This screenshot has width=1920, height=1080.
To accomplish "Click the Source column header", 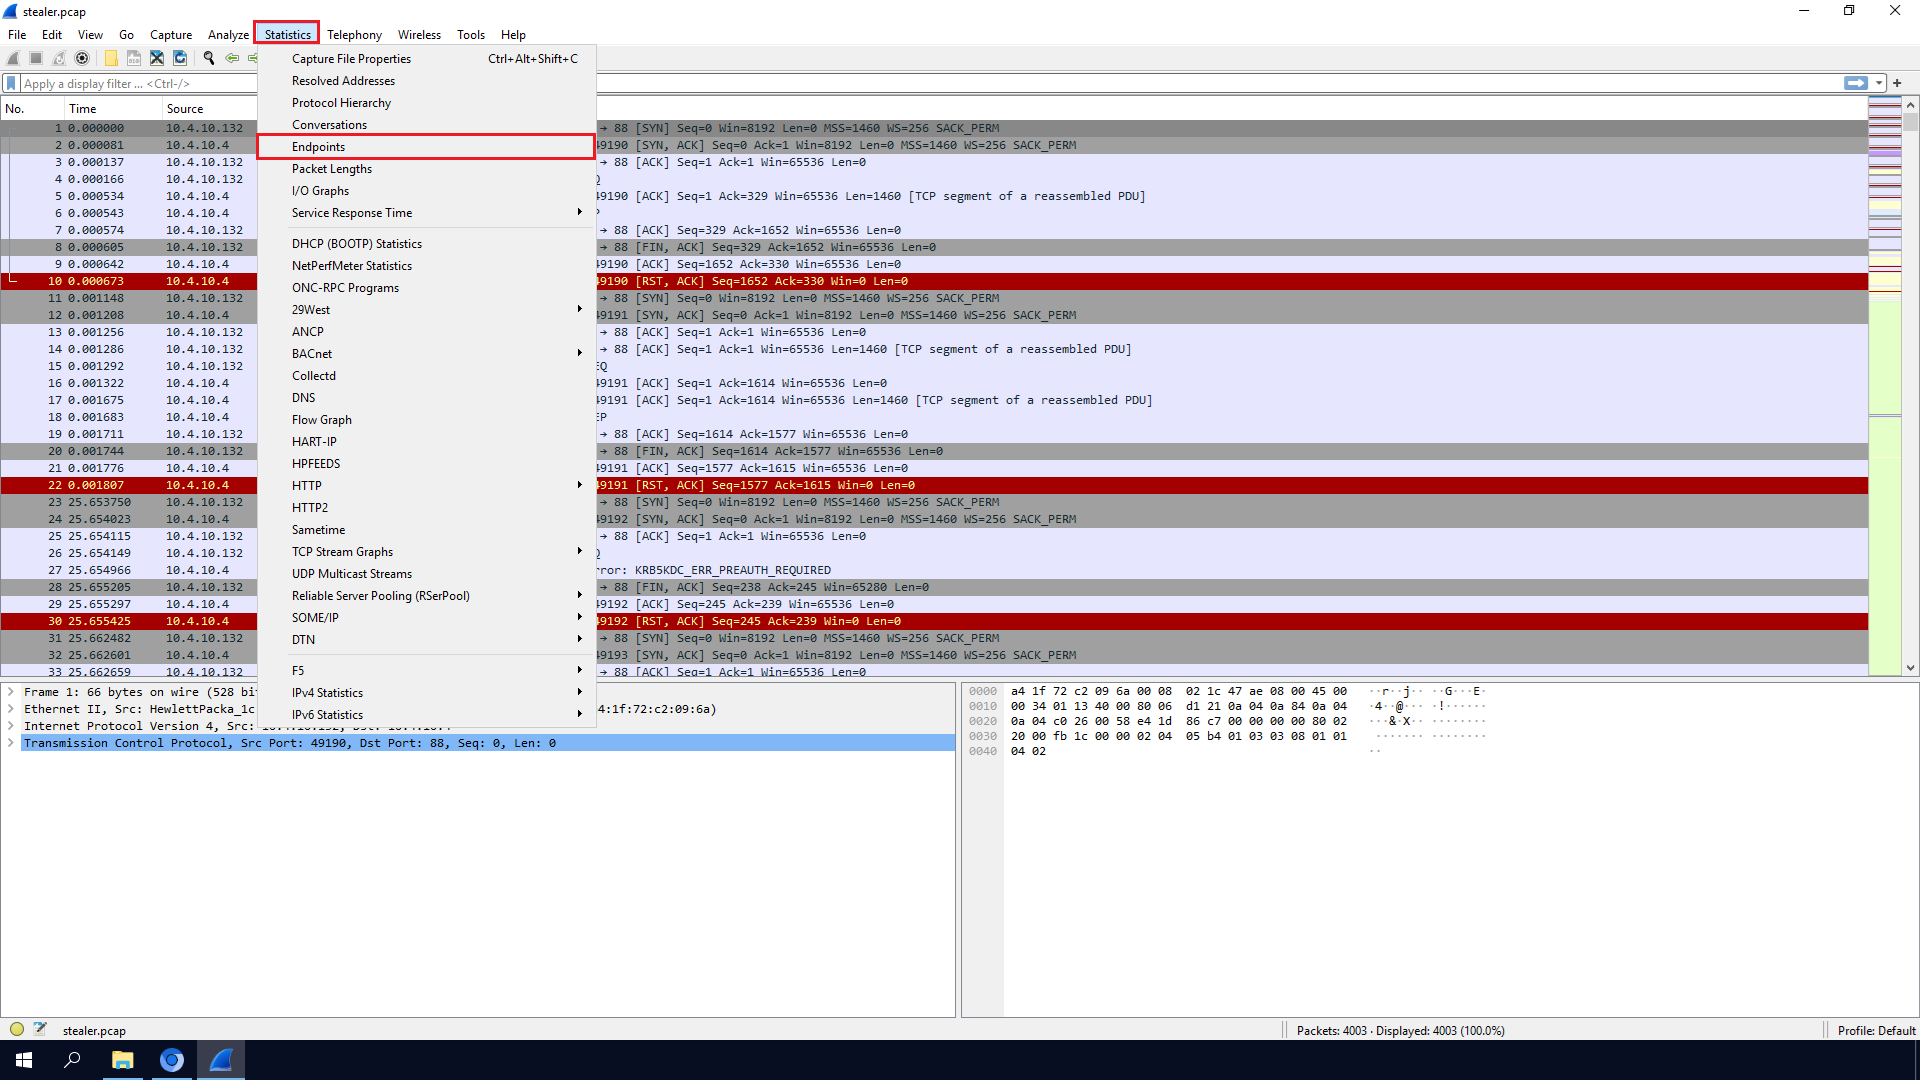I will [210, 109].
